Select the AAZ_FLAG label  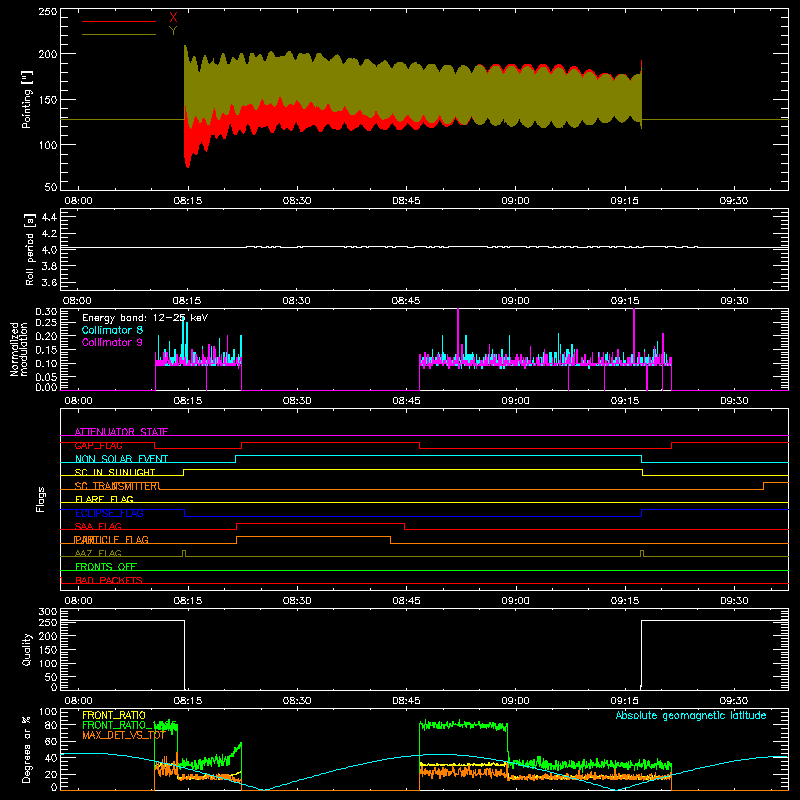pyautogui.click(x=98, y=553)
